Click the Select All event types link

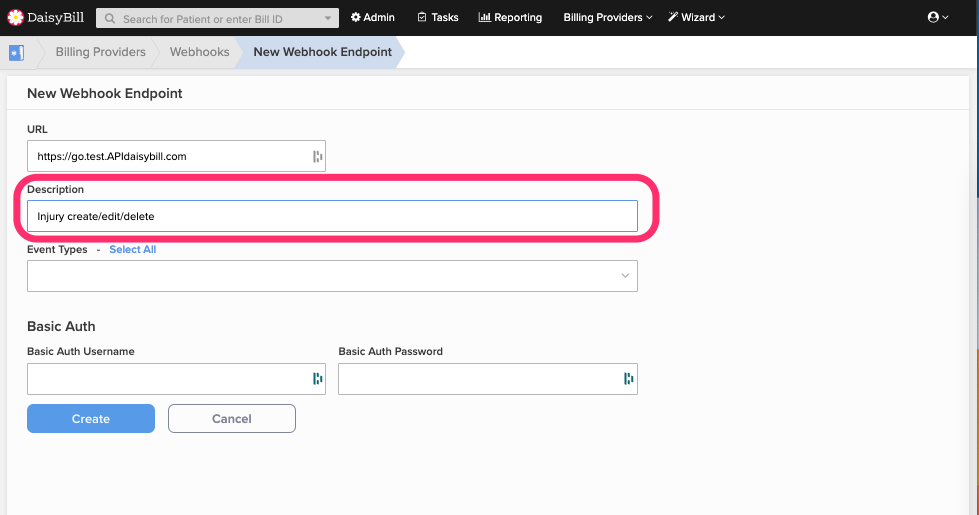tap(132, 249)
